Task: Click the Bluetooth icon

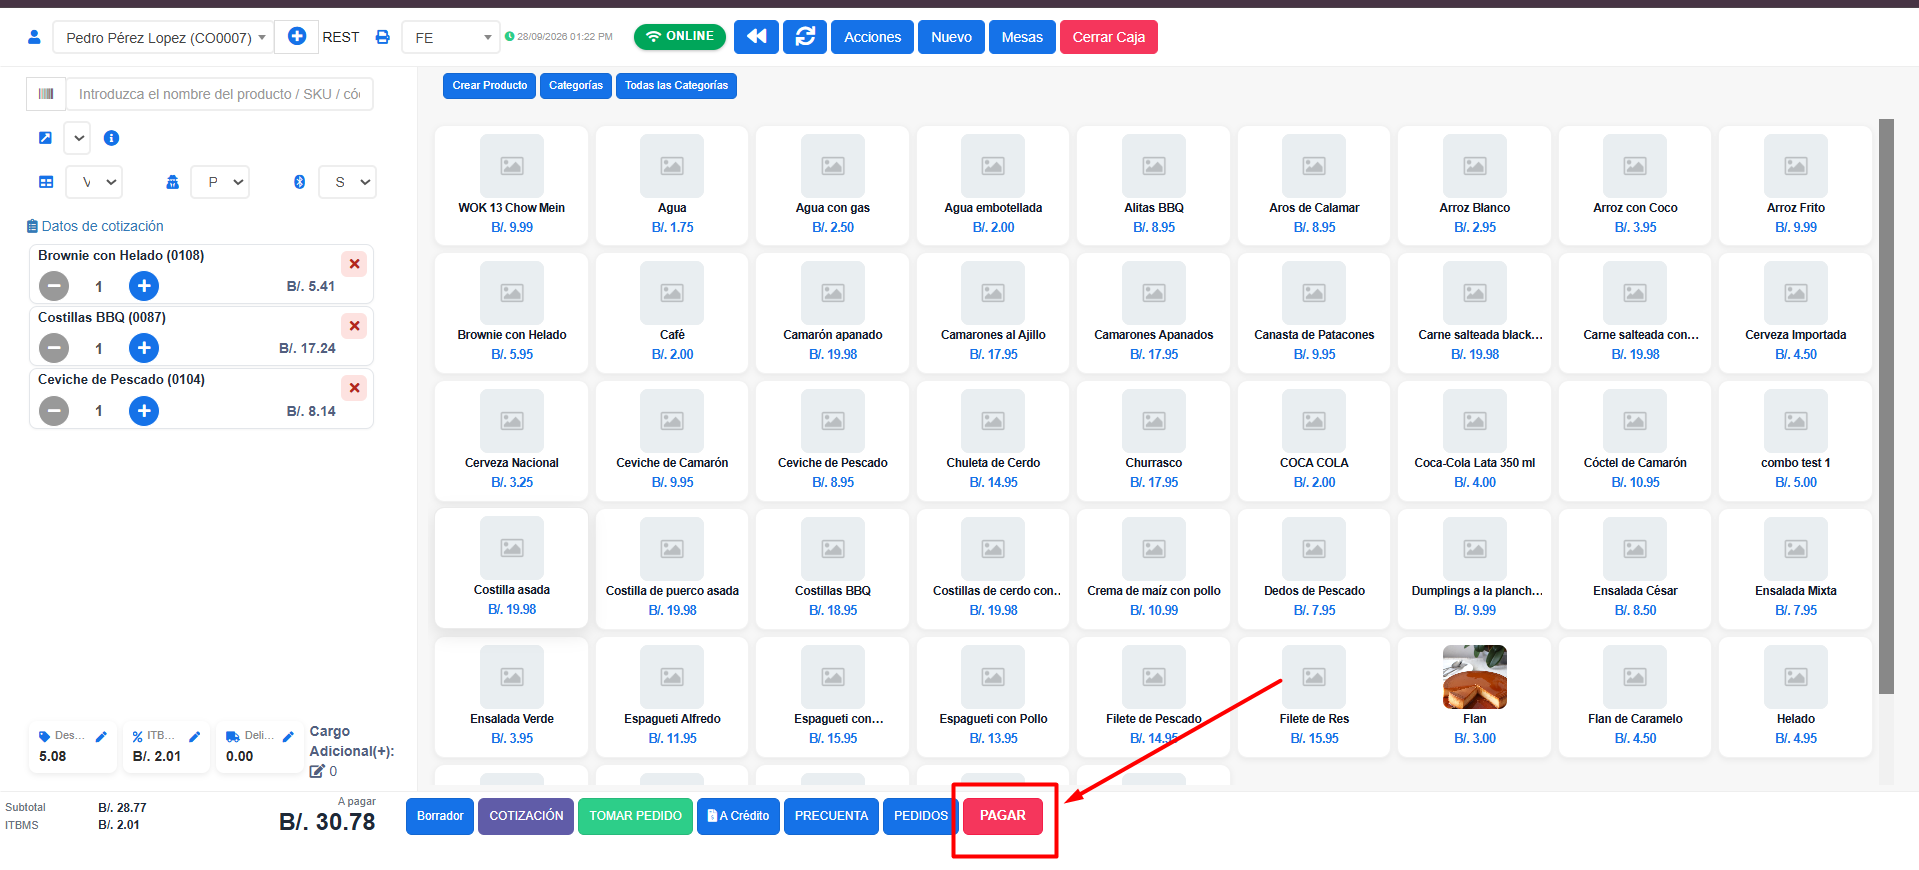Action: [299, 182]
